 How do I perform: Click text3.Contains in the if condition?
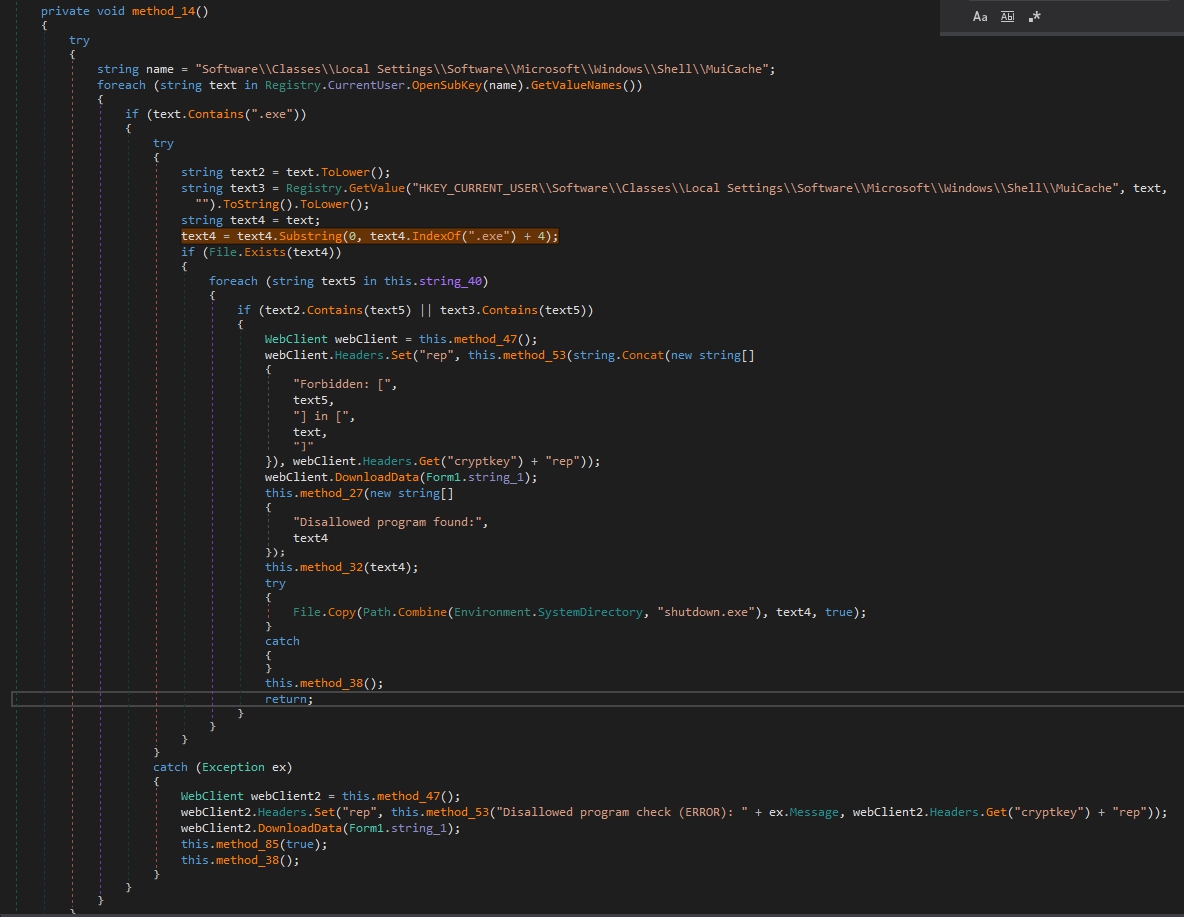pos(489,310)
